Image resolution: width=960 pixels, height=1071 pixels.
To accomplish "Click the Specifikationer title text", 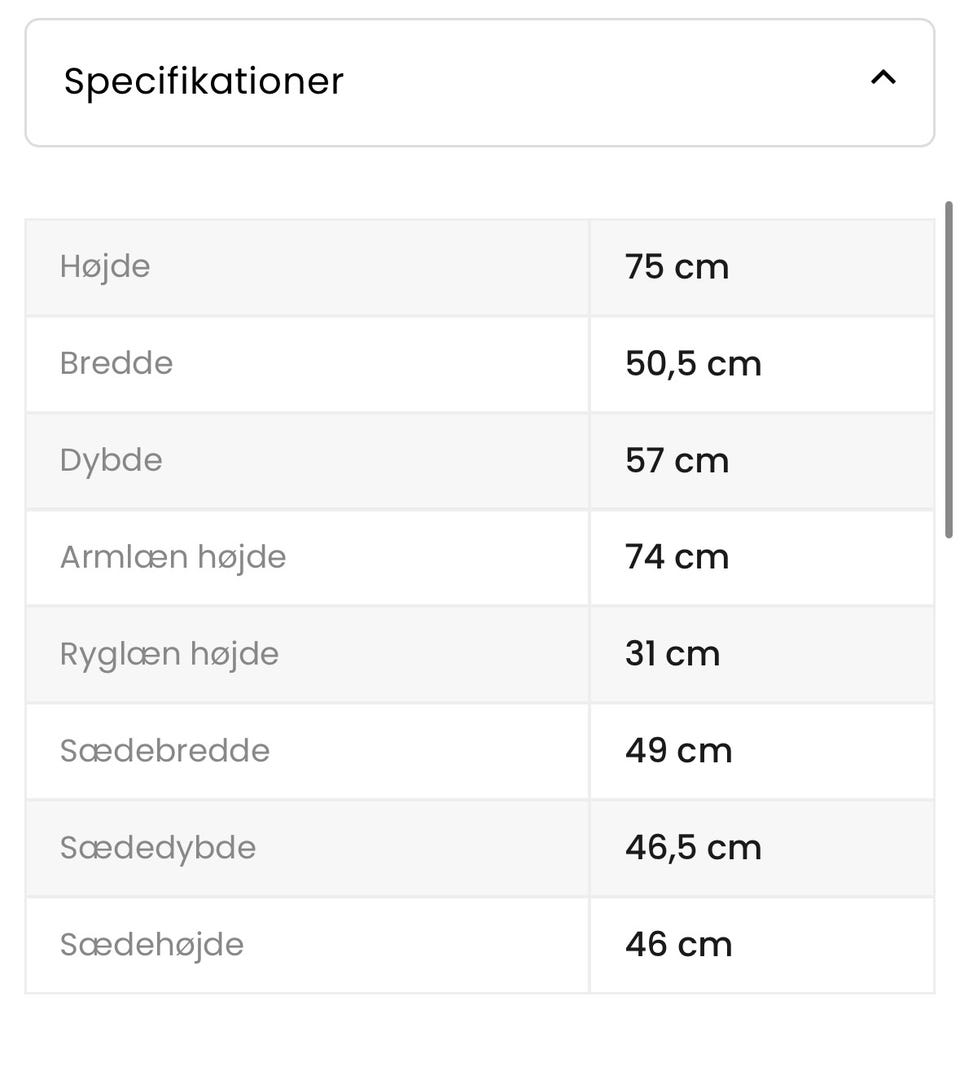I will pyautogui.click(x=204, y=82).
